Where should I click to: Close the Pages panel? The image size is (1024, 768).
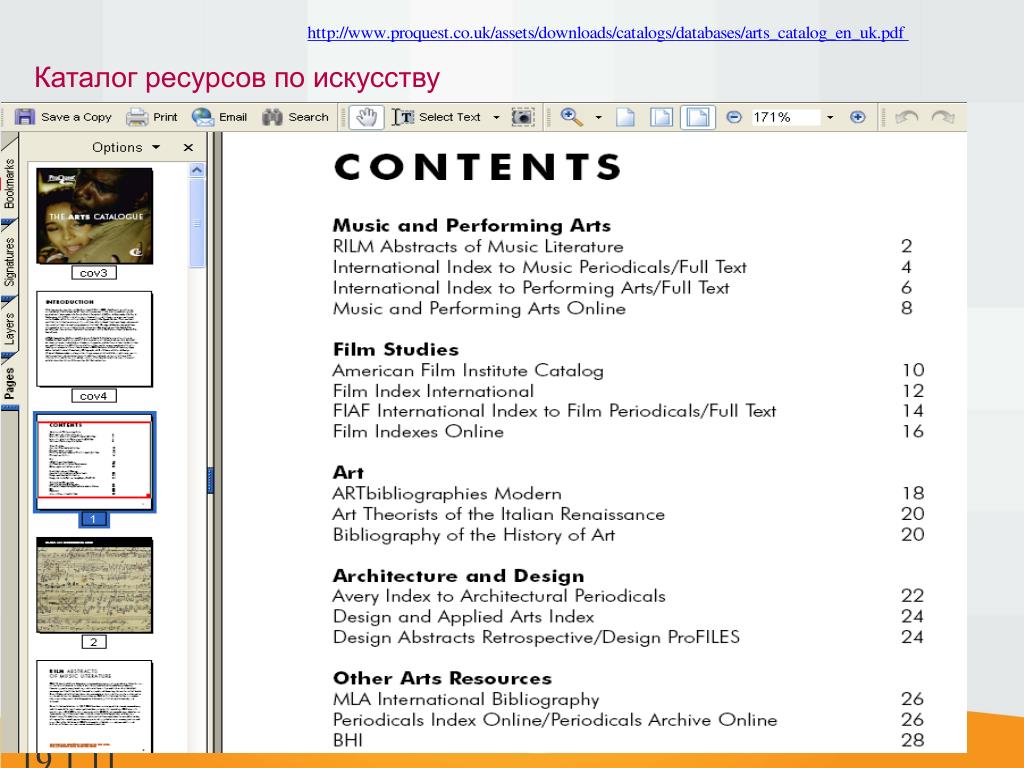pos(188,148)
